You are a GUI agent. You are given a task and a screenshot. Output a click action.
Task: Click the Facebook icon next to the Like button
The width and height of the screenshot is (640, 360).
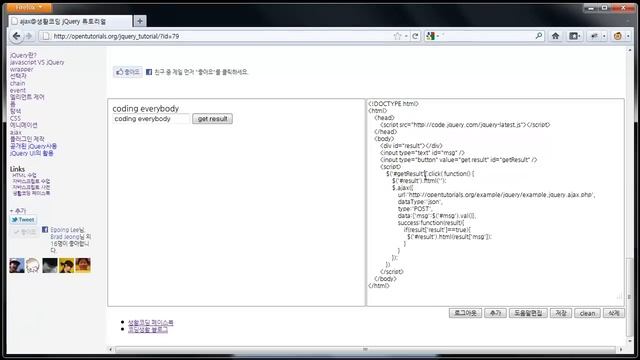pos(149,72)
